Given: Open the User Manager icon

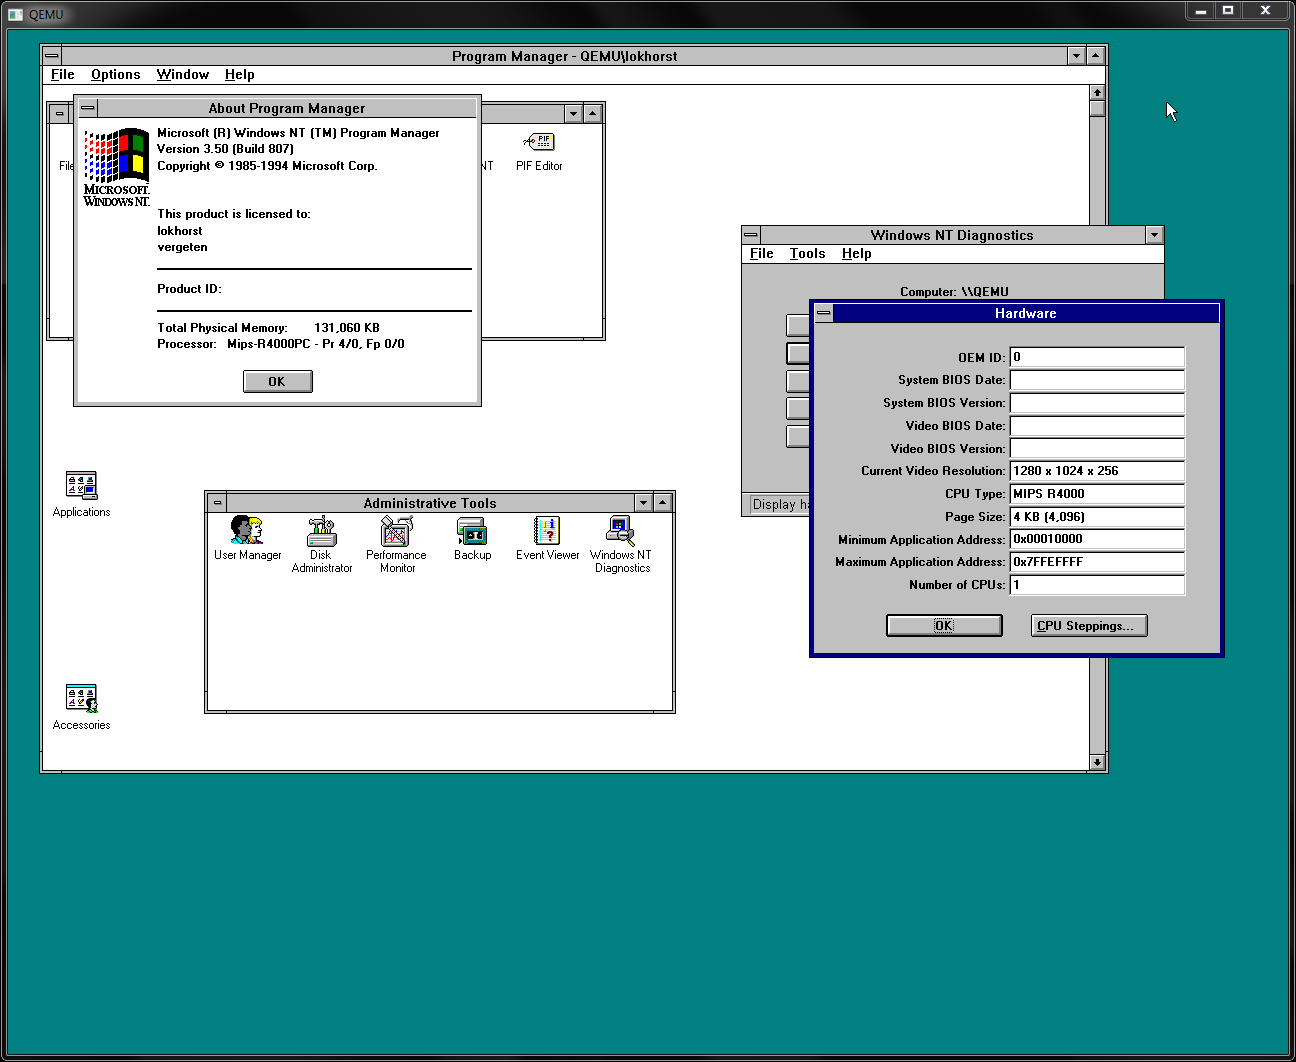Looking at the screenshot, I should click(247, 530).
